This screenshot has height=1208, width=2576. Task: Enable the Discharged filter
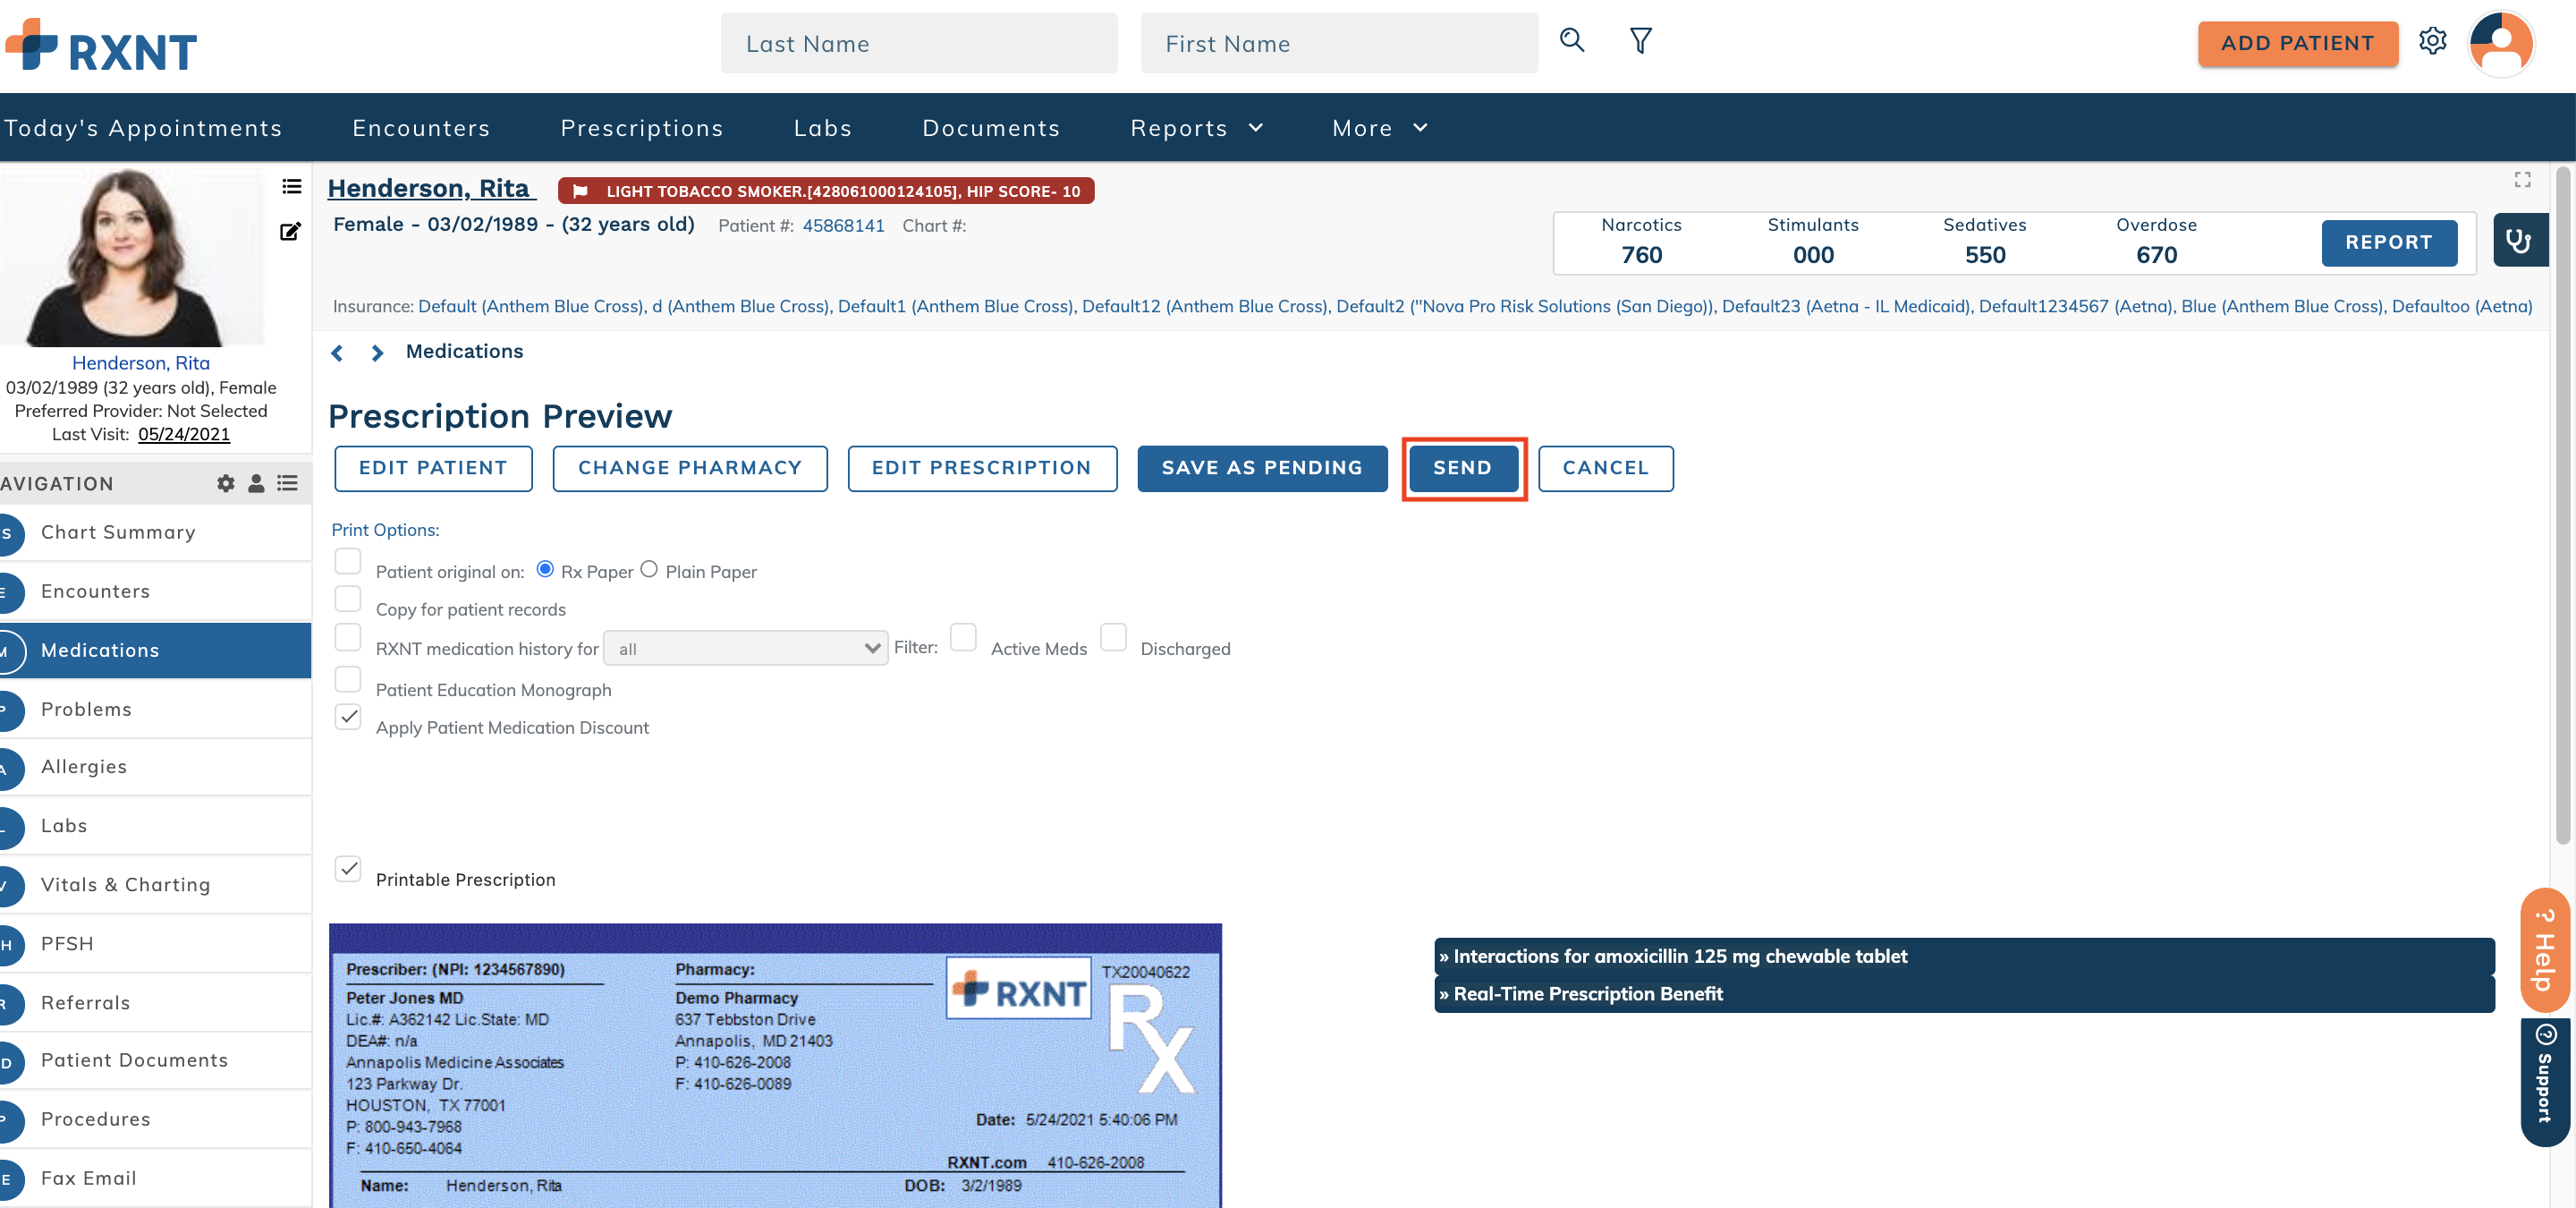[x=1113, y=638]
